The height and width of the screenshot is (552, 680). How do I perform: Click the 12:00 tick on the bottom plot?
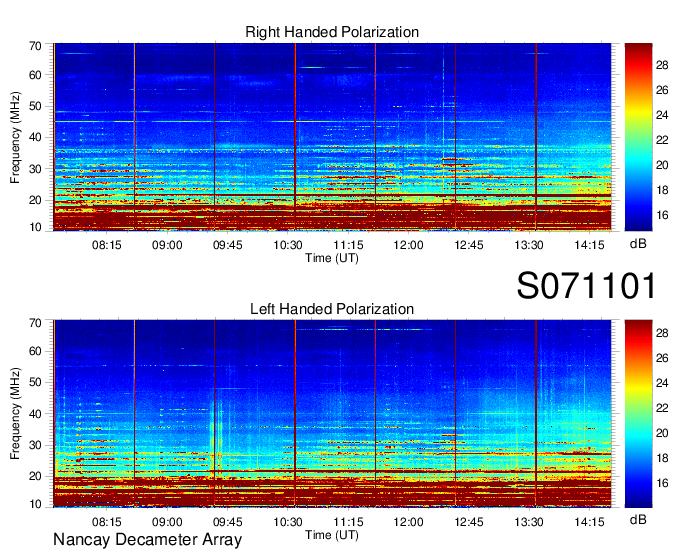[x=408, y=522]
